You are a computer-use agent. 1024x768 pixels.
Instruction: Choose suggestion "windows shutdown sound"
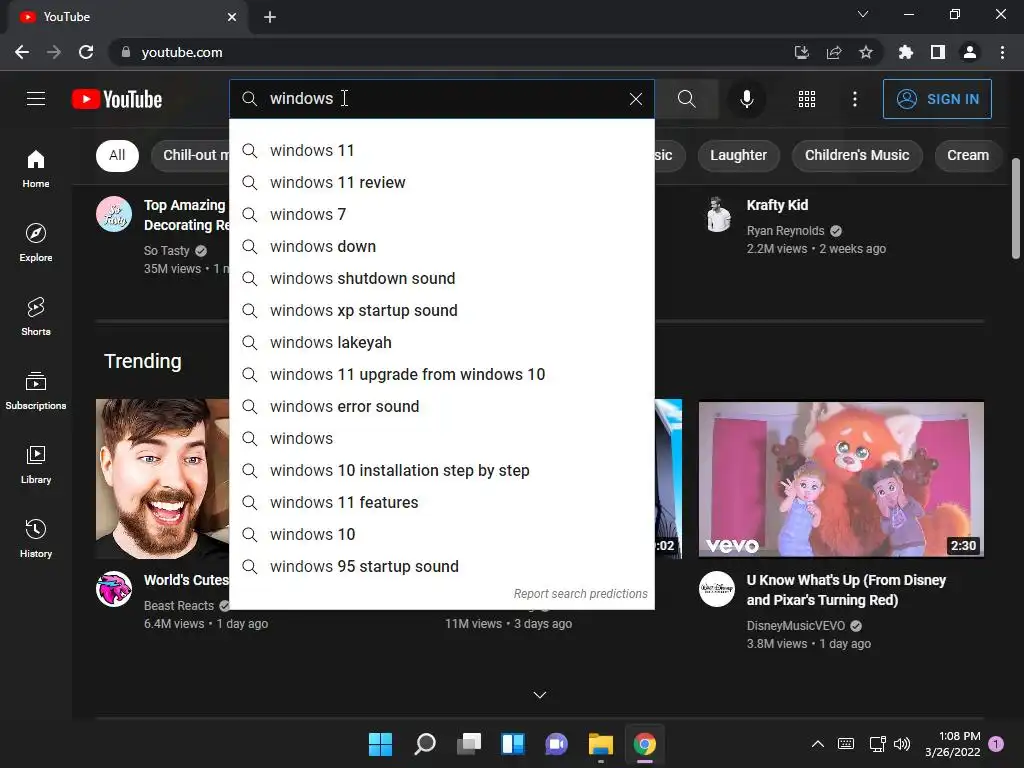tap(442, 278)
